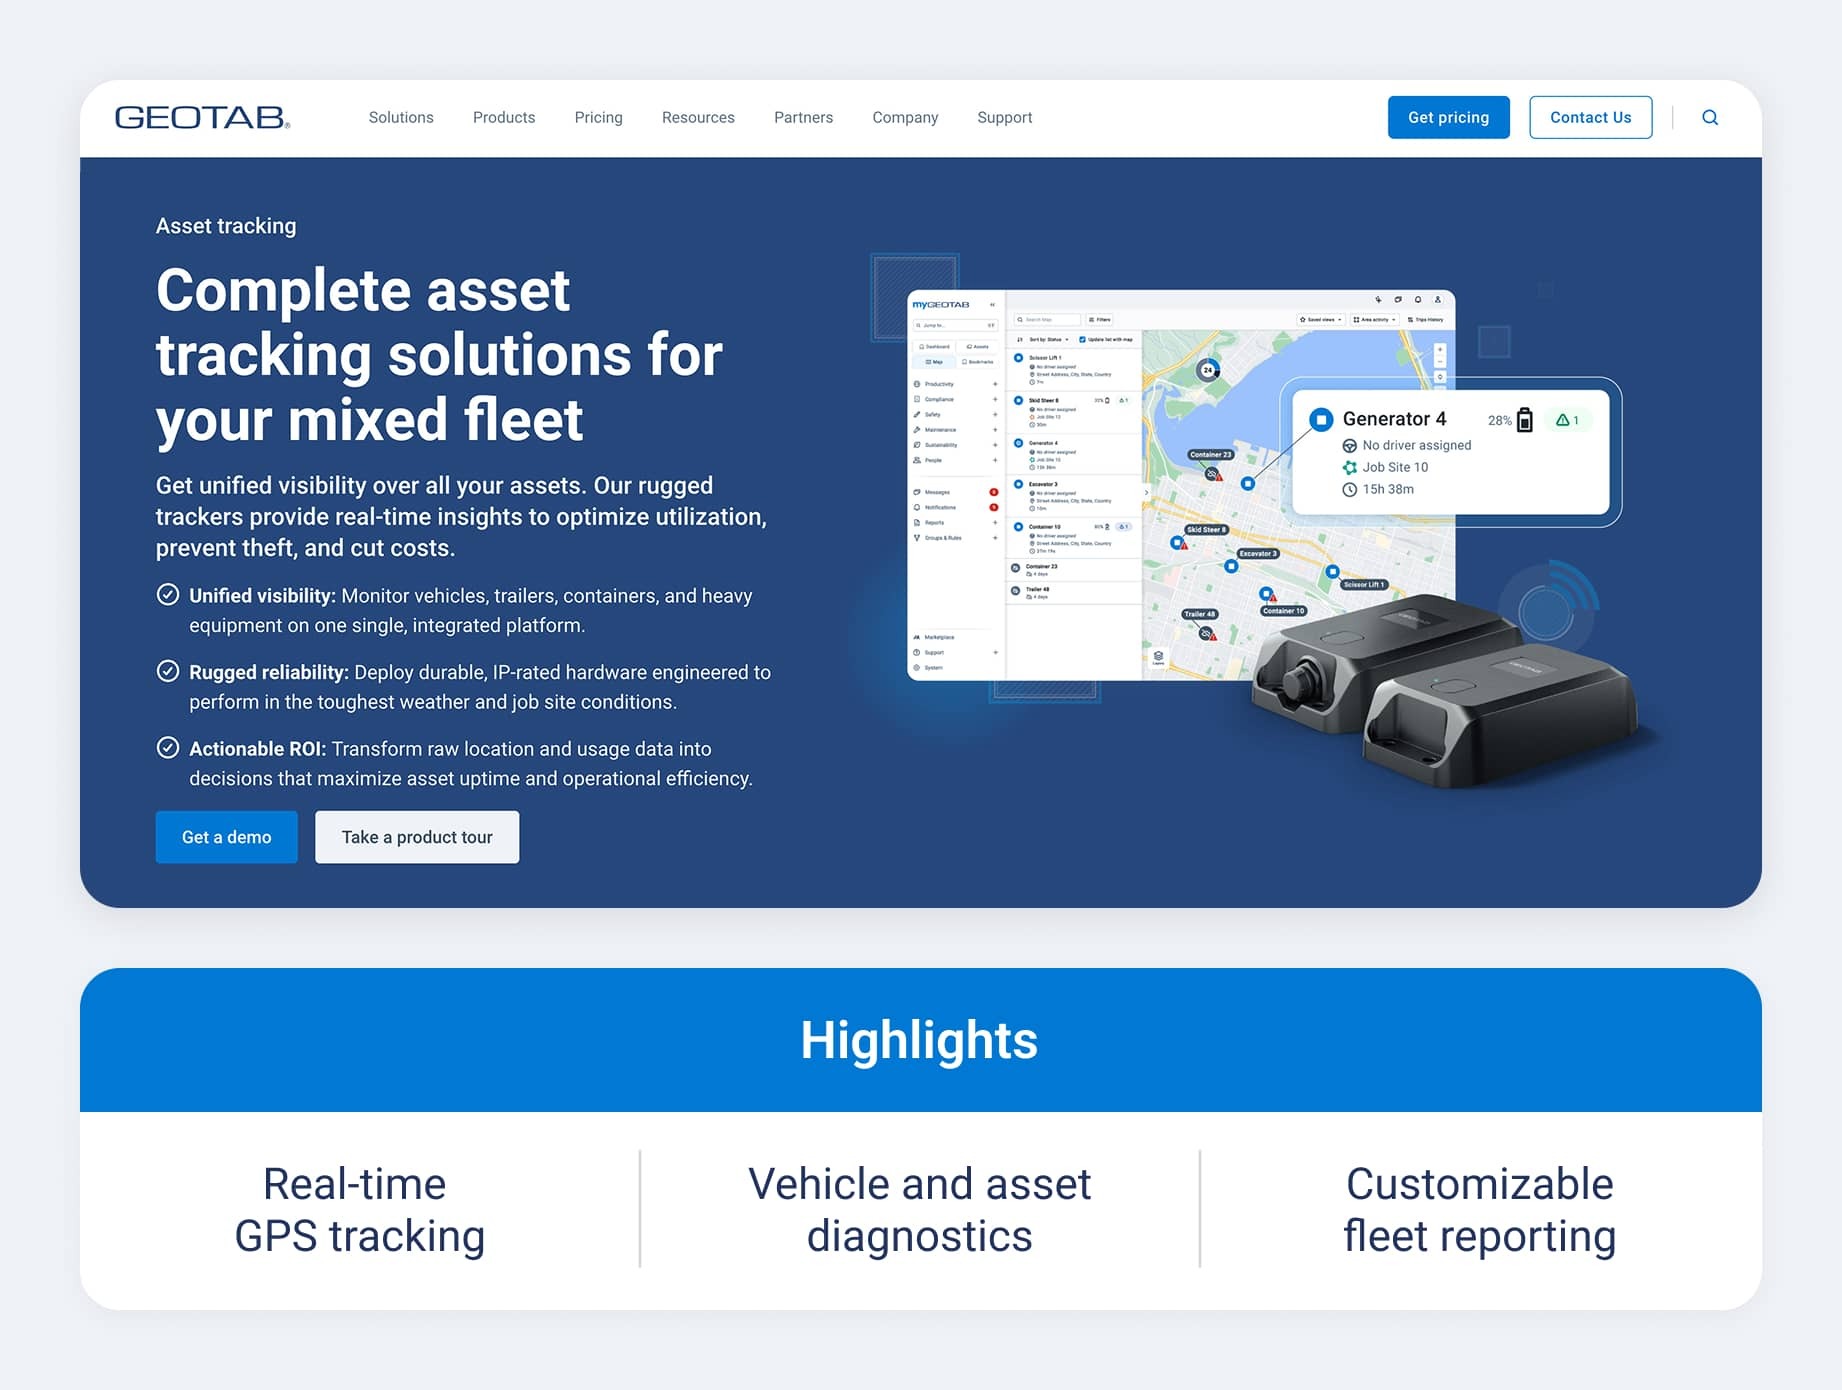1842x1390 pixels.
Task: Expand the Reports sidebar section plus
Action: pyautogui.click(x=995, y=523)
